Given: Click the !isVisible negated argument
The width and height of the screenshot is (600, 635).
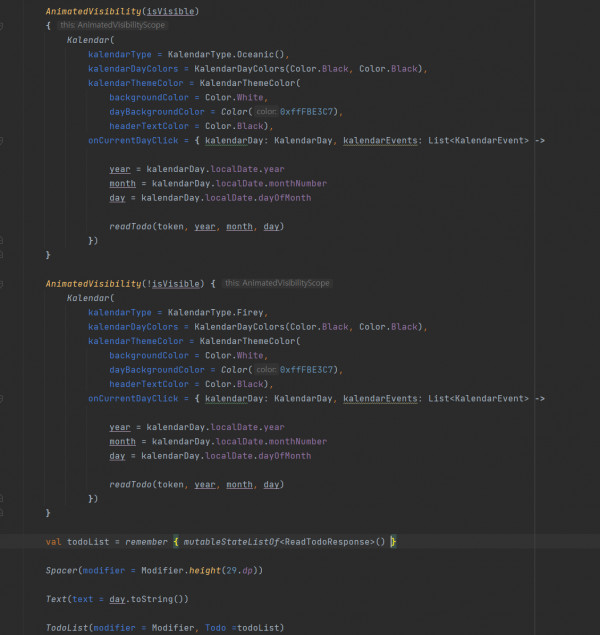Looking at the screenshot, I should pos(173,283).
